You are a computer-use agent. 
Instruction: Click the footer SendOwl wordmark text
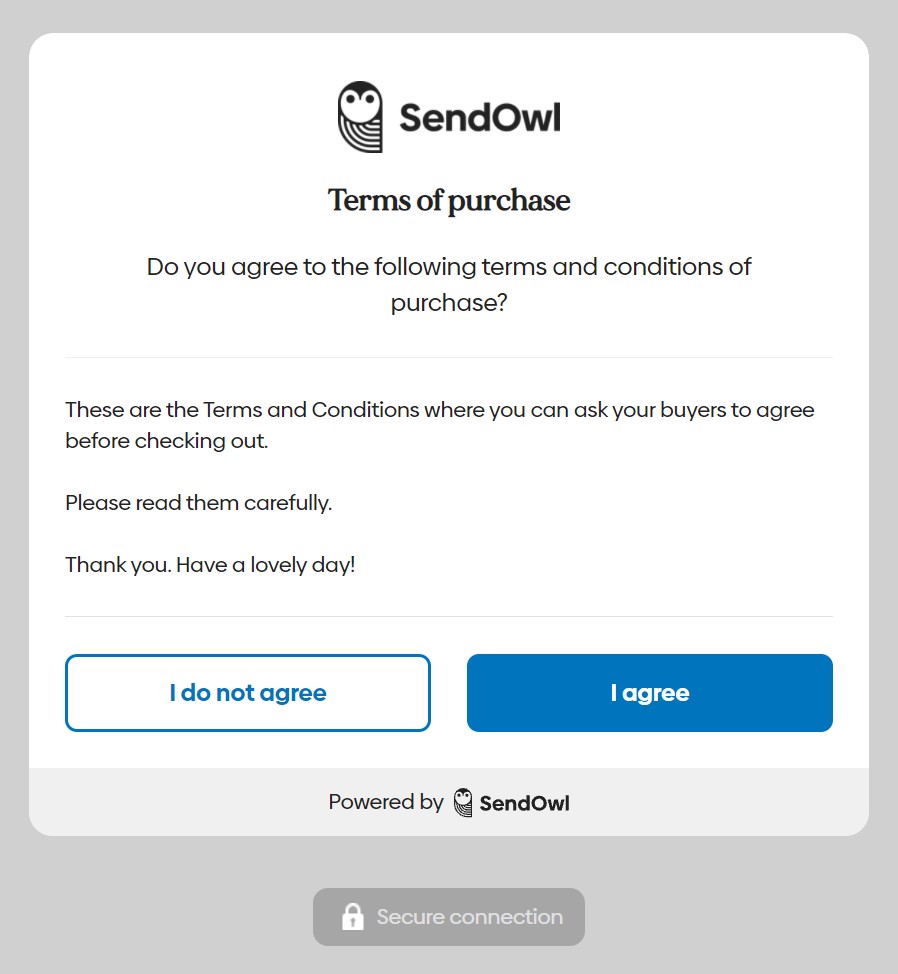[x=524, y=803]
